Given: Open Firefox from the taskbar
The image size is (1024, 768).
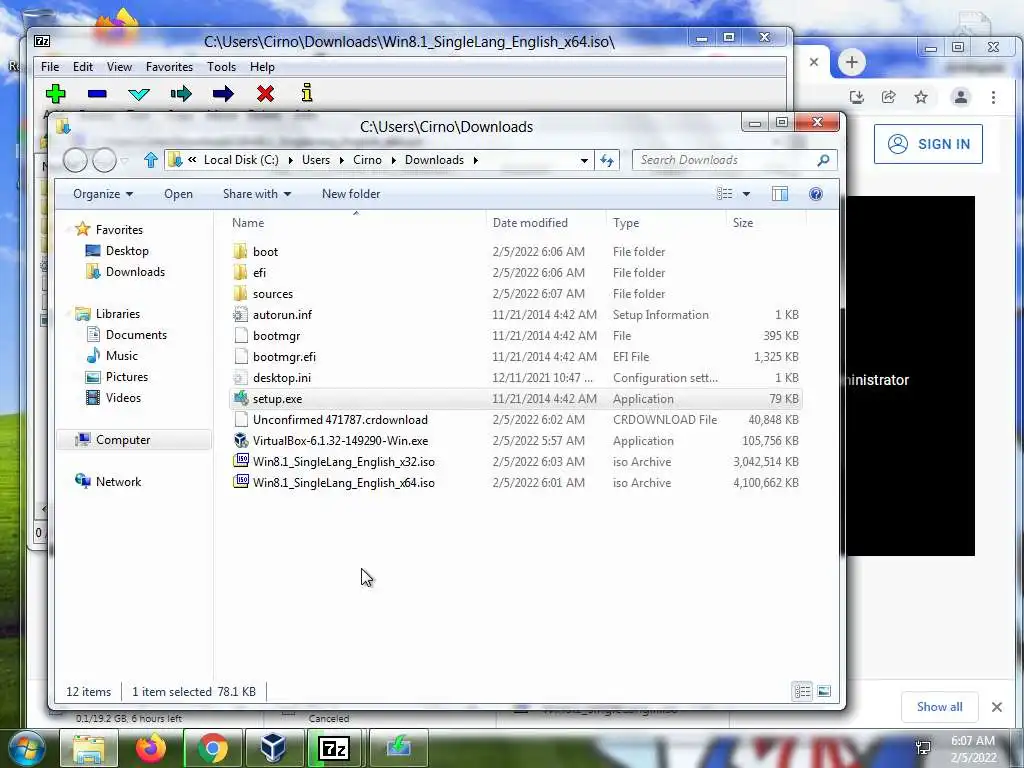Looking at the screenshot, I should pos(150,748).
